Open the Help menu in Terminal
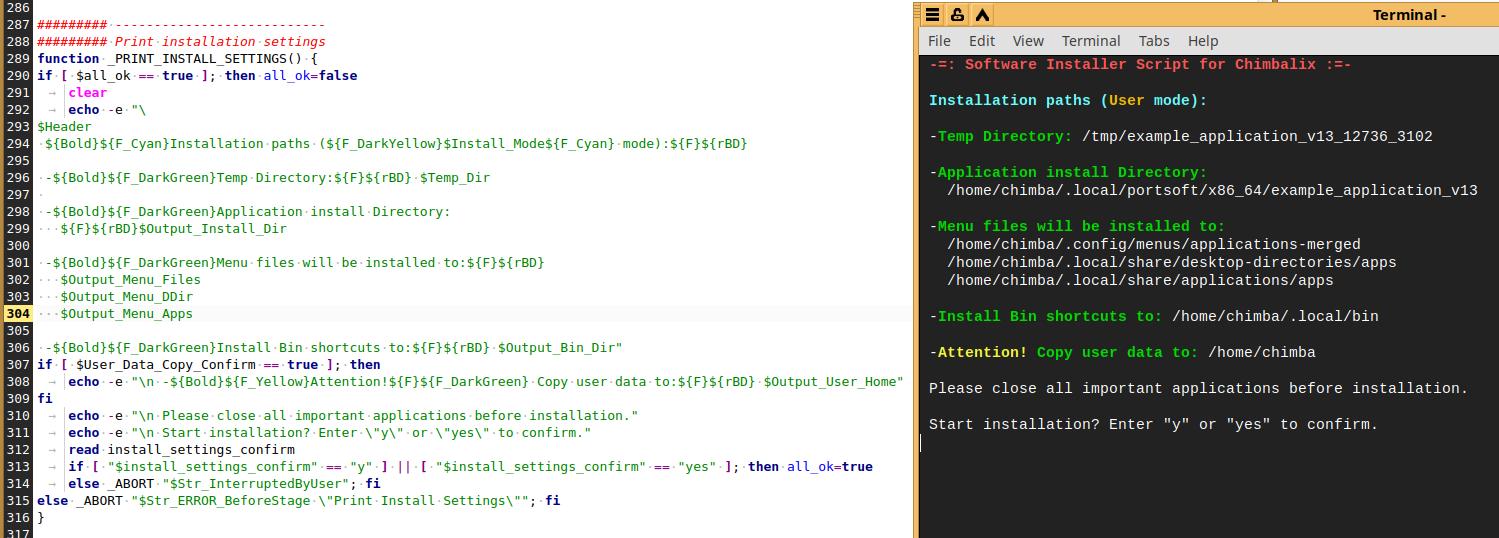 (x=1203, y=41)
